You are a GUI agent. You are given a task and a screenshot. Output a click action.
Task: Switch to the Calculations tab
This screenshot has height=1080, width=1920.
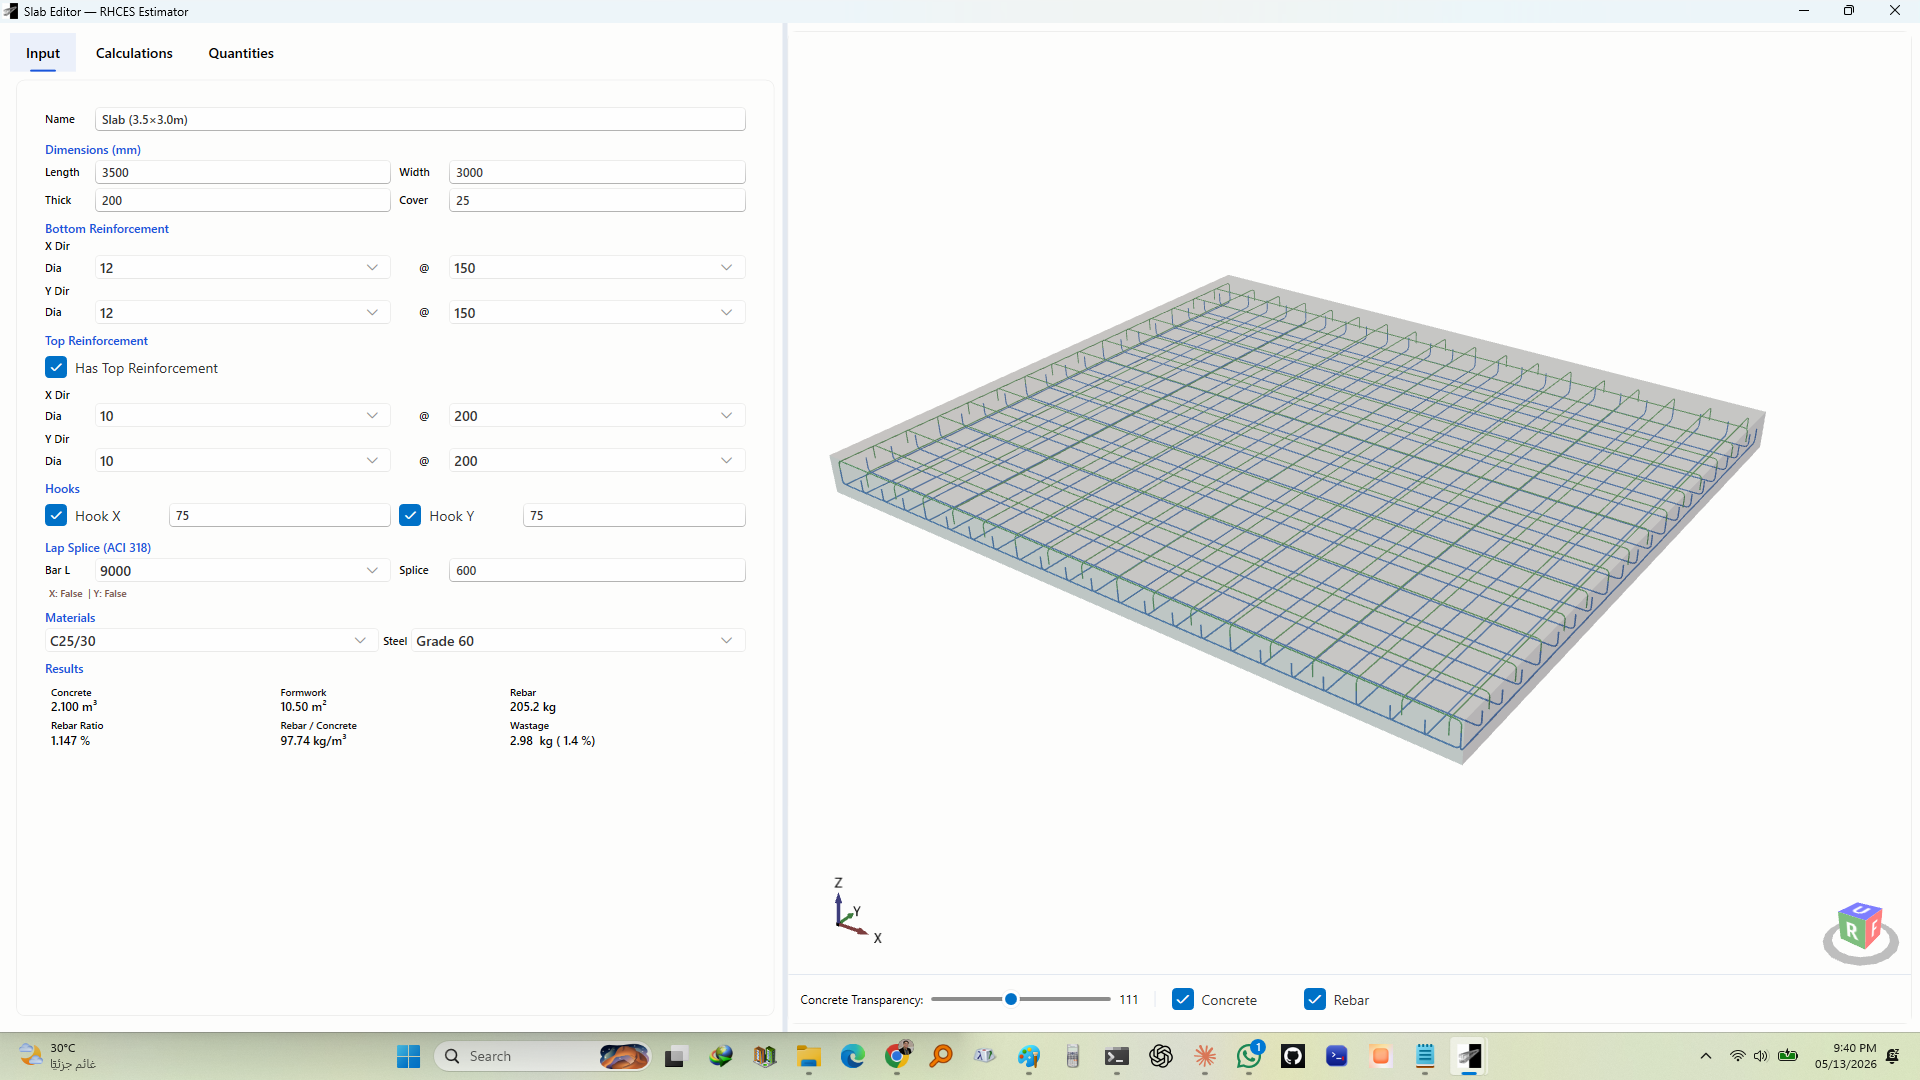134,53
